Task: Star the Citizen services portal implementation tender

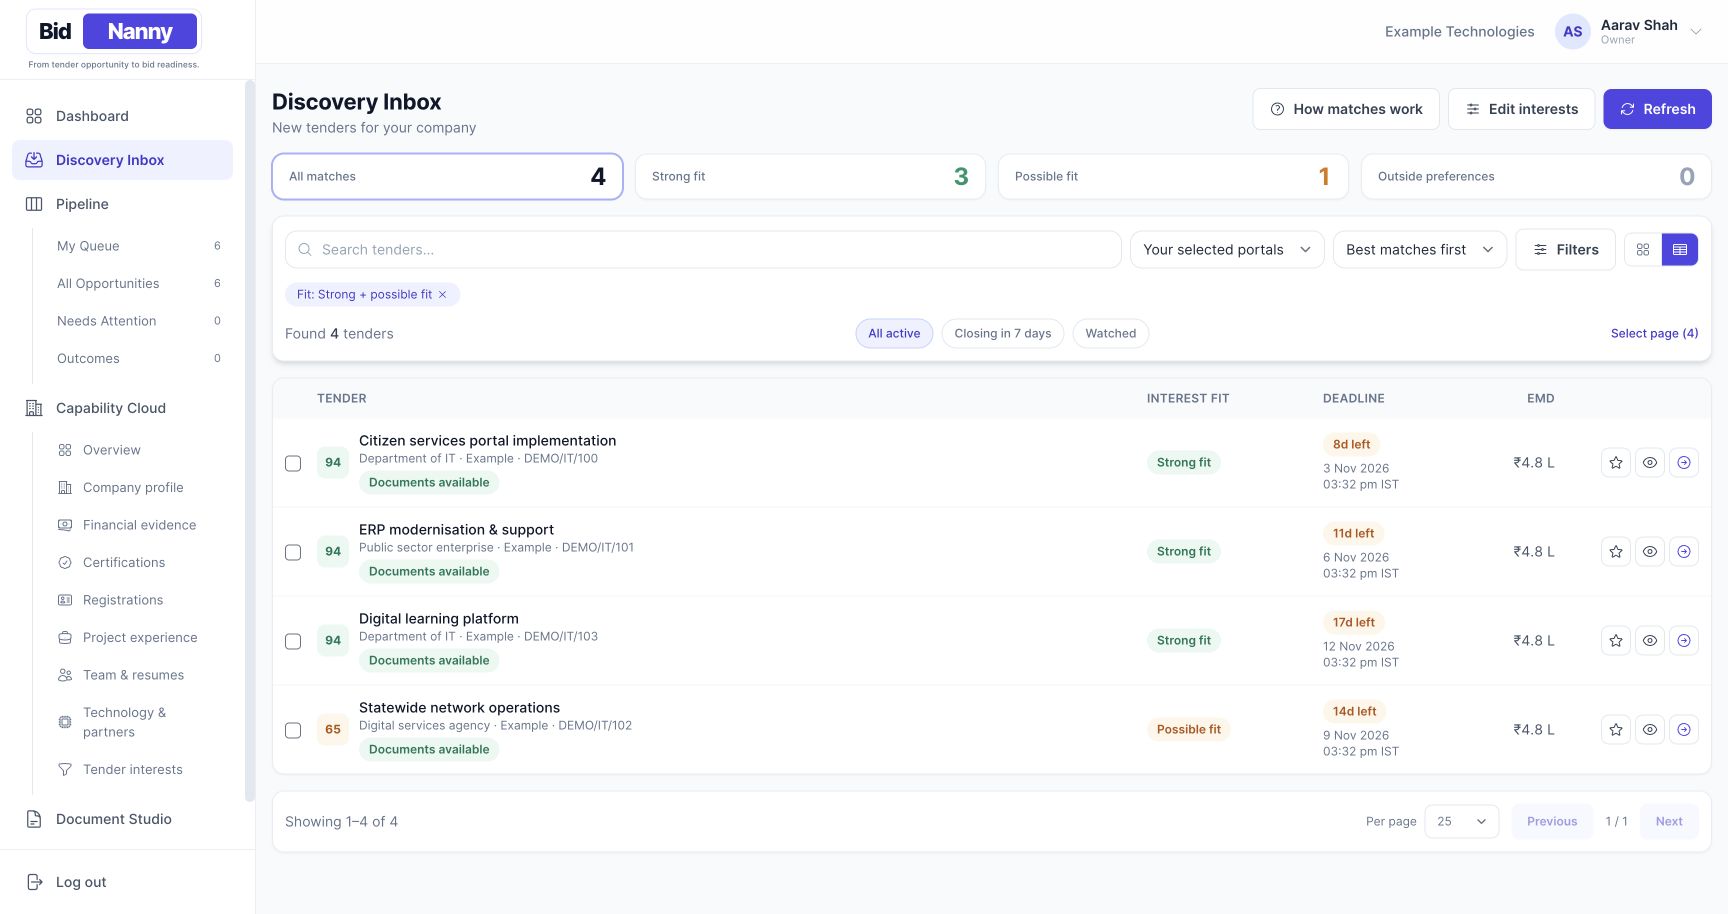Action: (x=1616, y=462)
